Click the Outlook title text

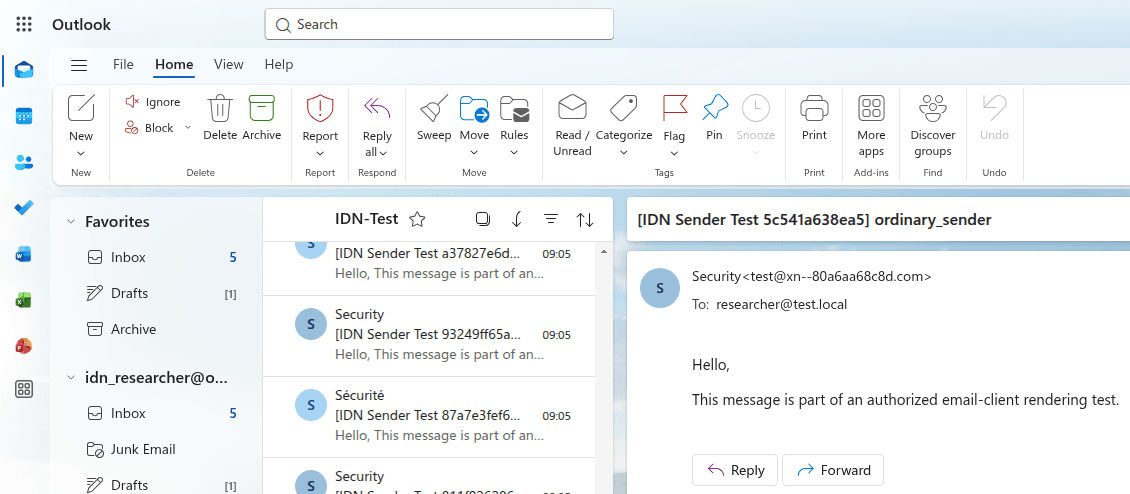[x=81, y=25]
